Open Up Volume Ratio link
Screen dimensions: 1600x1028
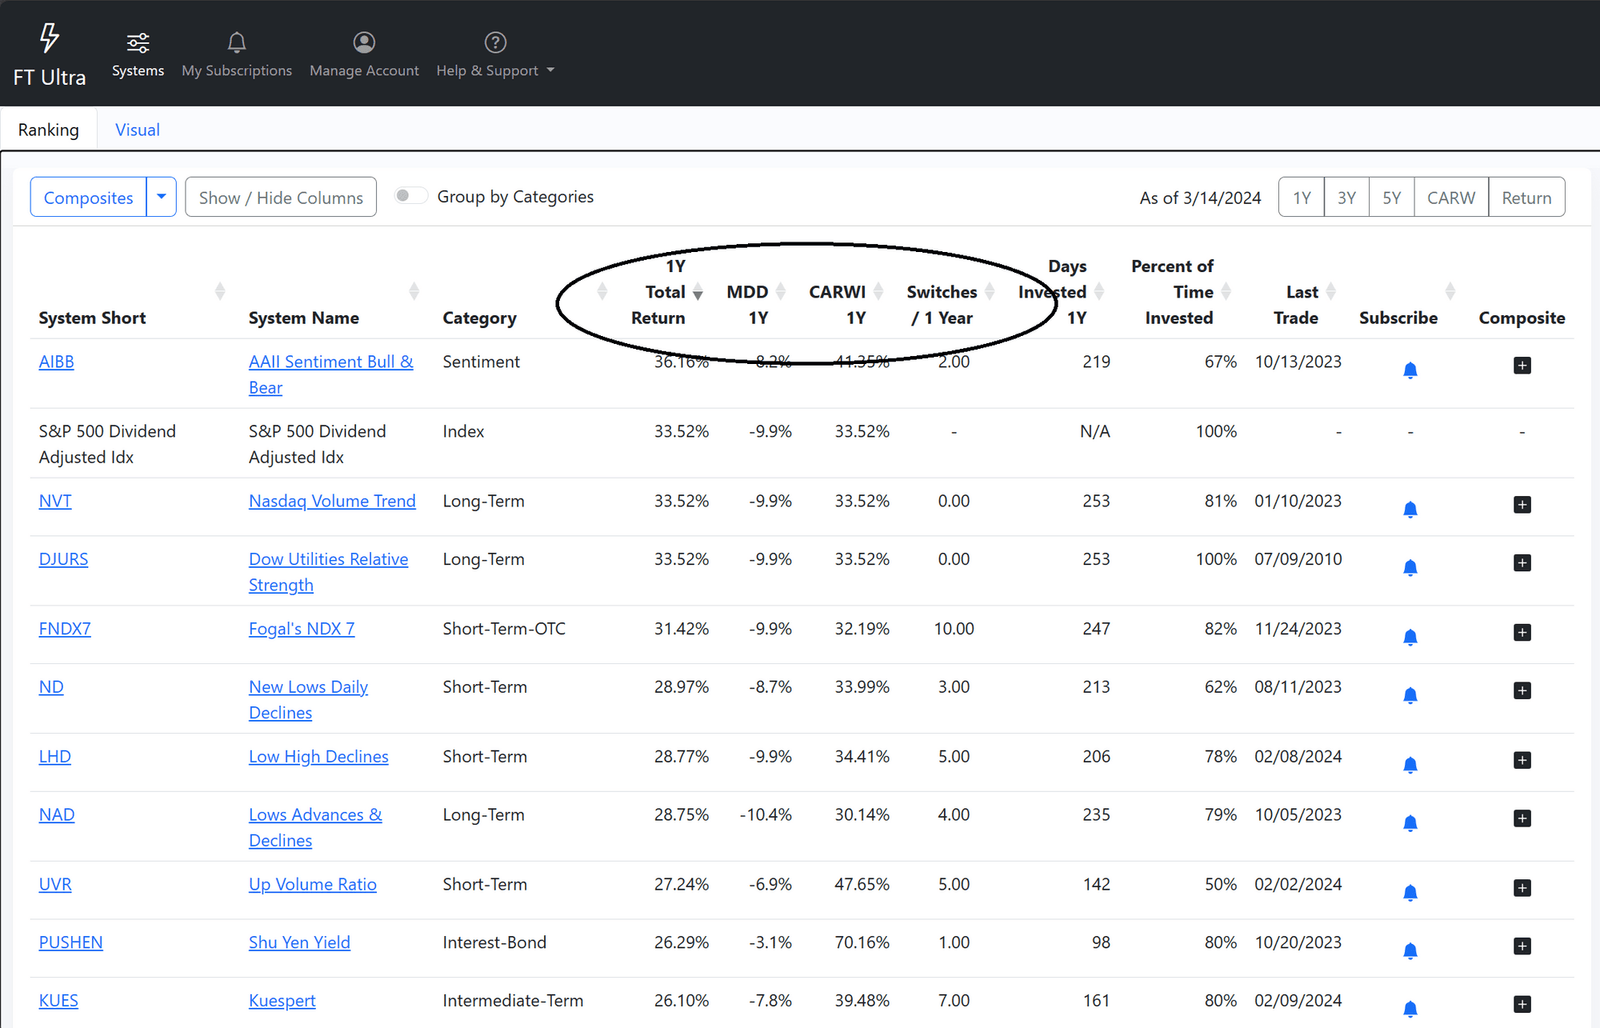[x=313, y=885]
